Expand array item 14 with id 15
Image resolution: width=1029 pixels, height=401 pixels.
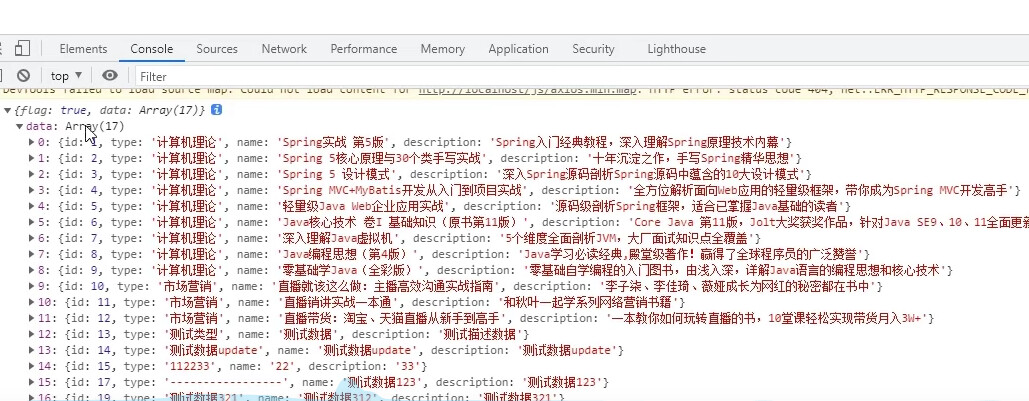pyautogui.click(x=32, y=366)
